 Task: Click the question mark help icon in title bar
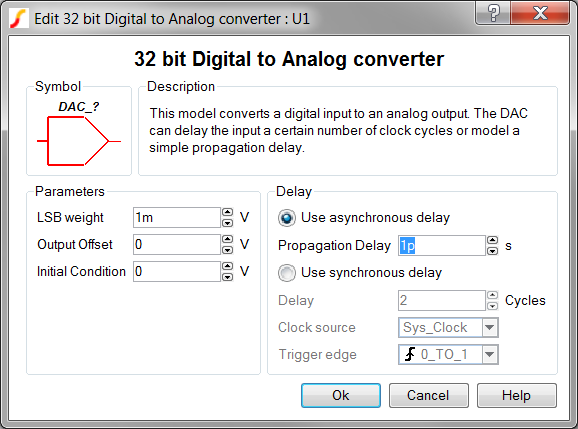494,13
